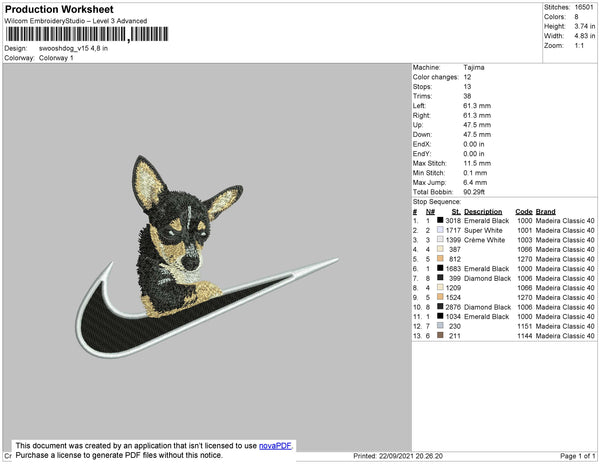Click the 'Production Worksheet' heading
This screenshot has height=464, width=600.
[x=59, y=10]
